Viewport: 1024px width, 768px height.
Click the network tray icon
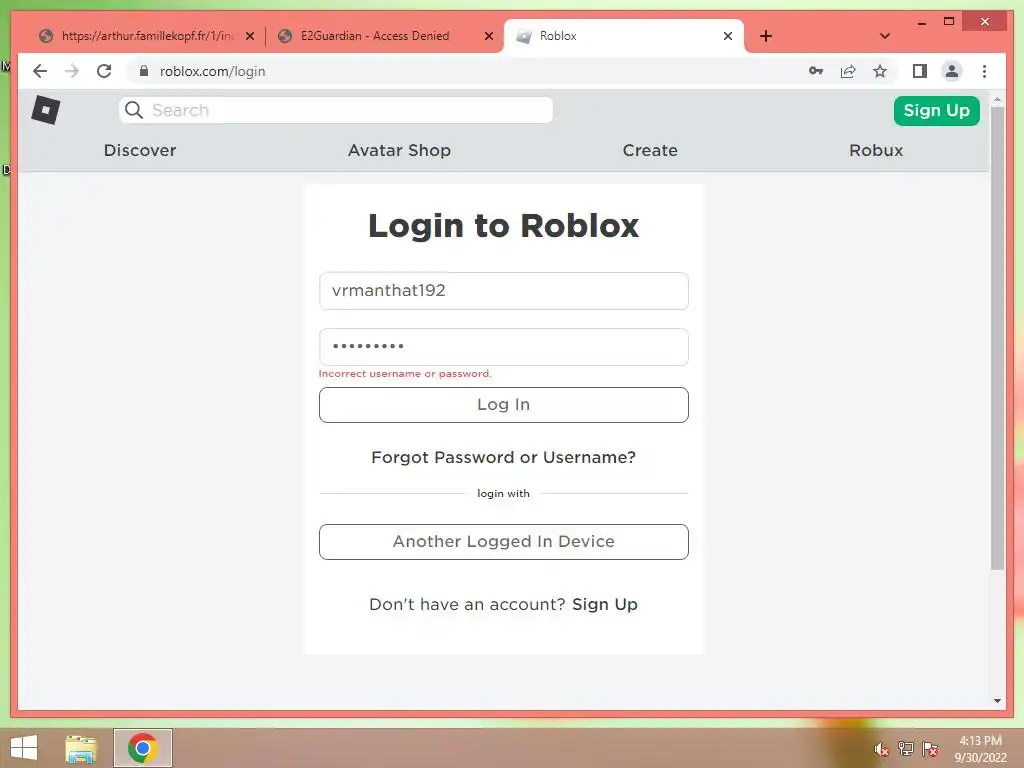point(905,749)
